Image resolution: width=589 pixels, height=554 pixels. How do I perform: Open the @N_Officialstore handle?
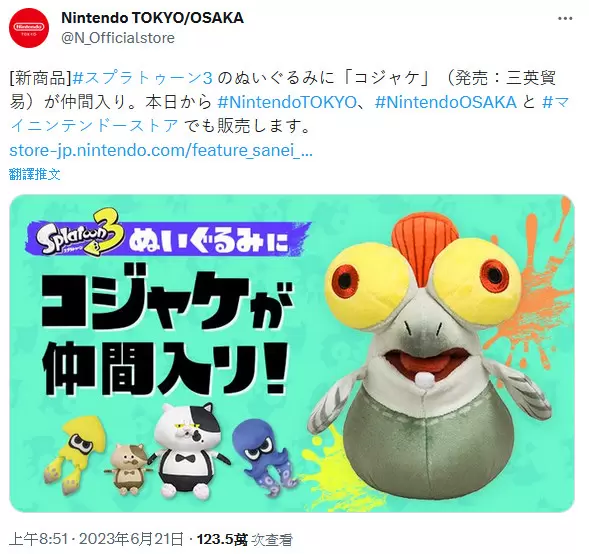point(118,38)
